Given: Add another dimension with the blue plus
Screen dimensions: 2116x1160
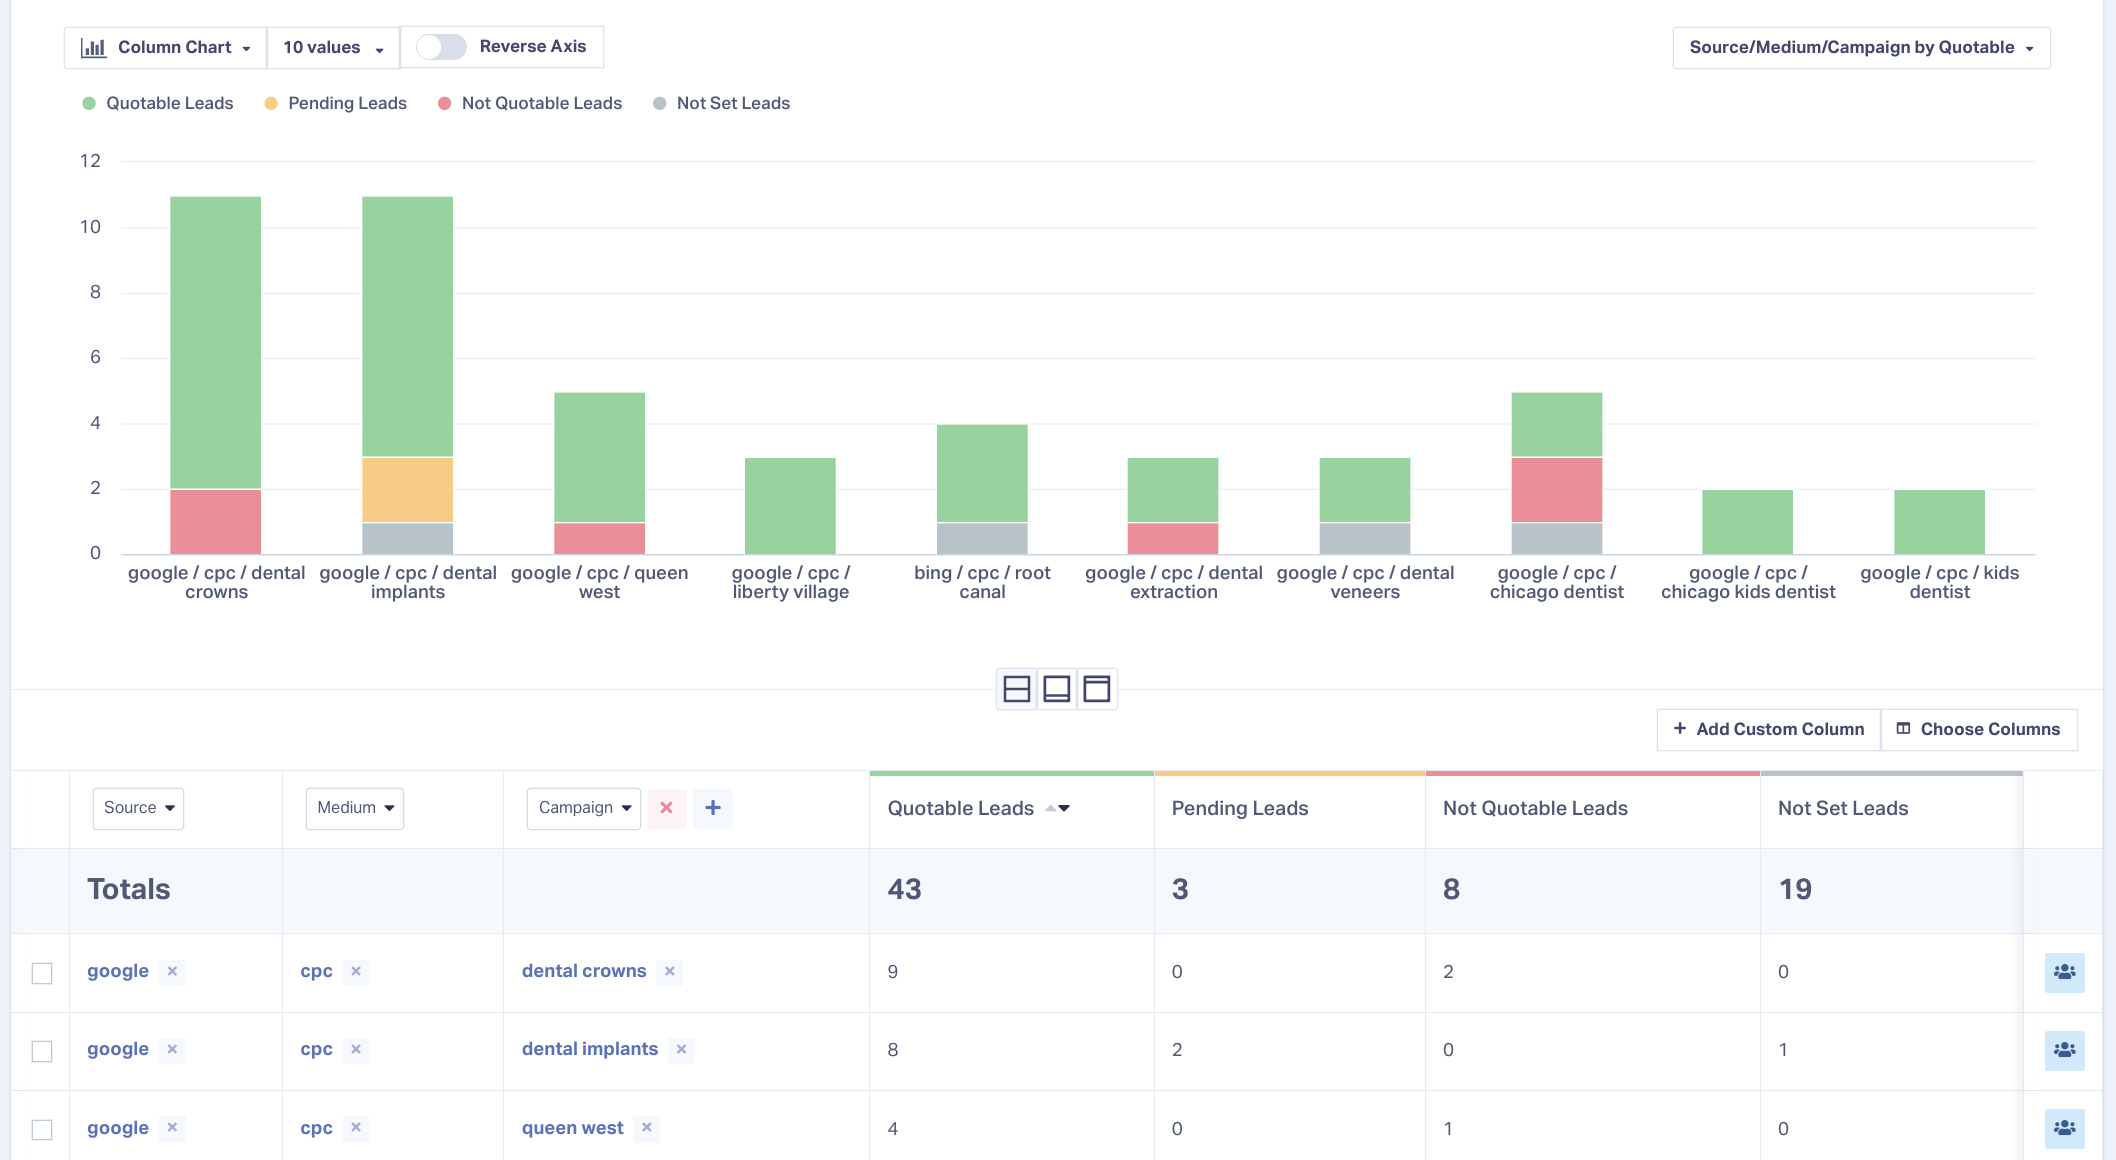Looking at the screenshot, I should tap(713, 808).
